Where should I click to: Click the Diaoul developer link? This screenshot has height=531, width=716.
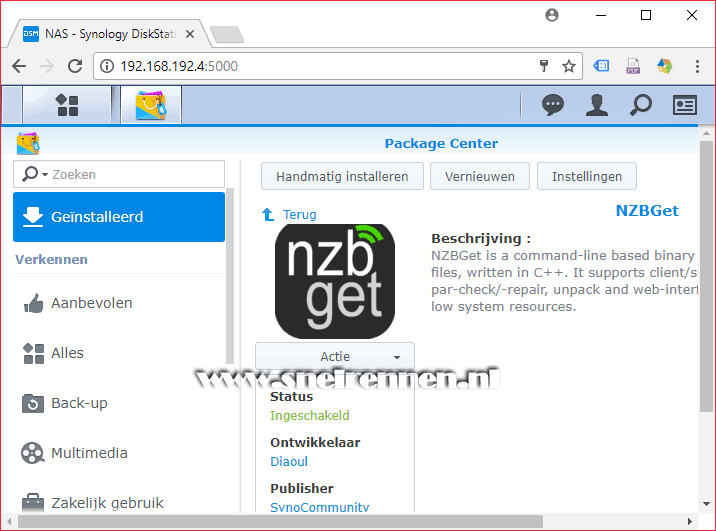pos(289,462)
